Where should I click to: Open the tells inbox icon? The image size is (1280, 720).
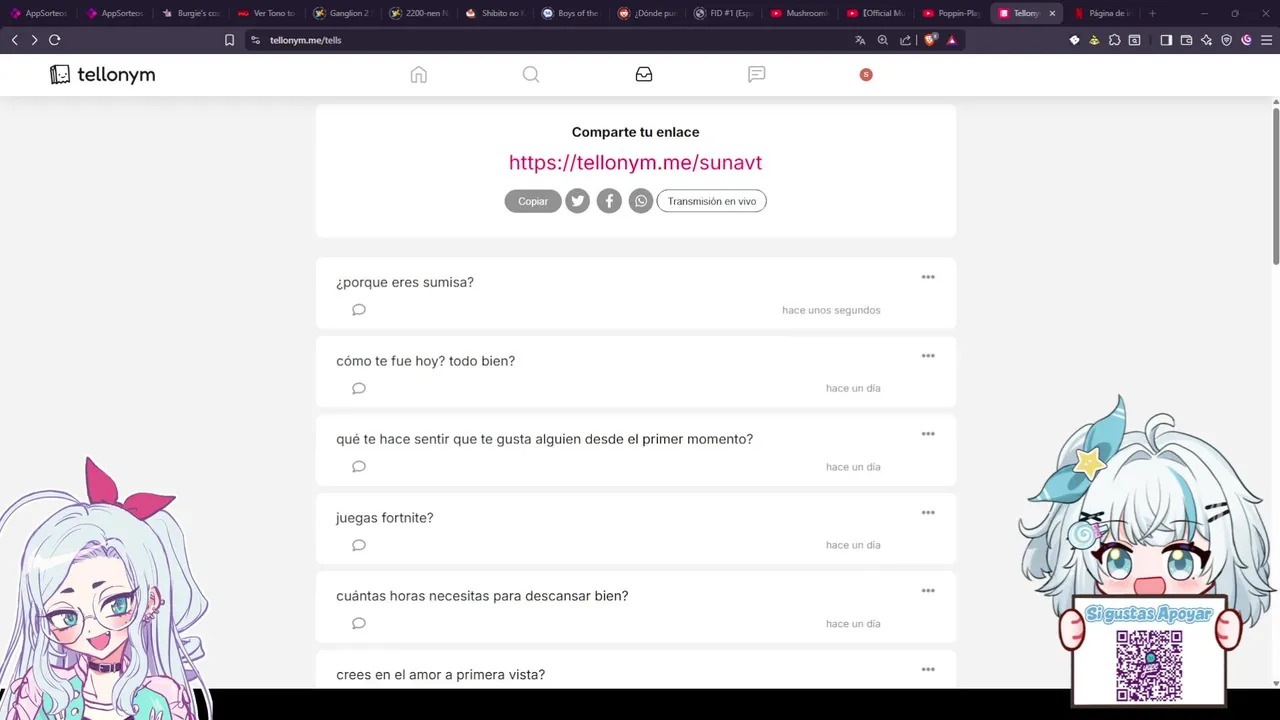644,75
